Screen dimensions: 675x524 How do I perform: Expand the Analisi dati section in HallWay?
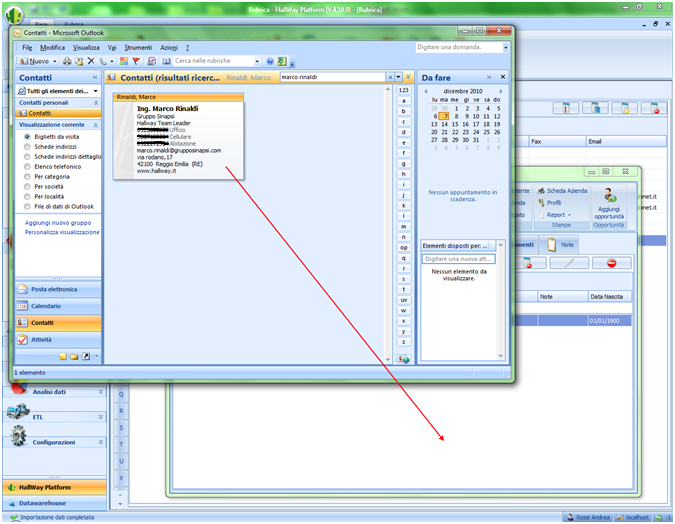[101, 392]
